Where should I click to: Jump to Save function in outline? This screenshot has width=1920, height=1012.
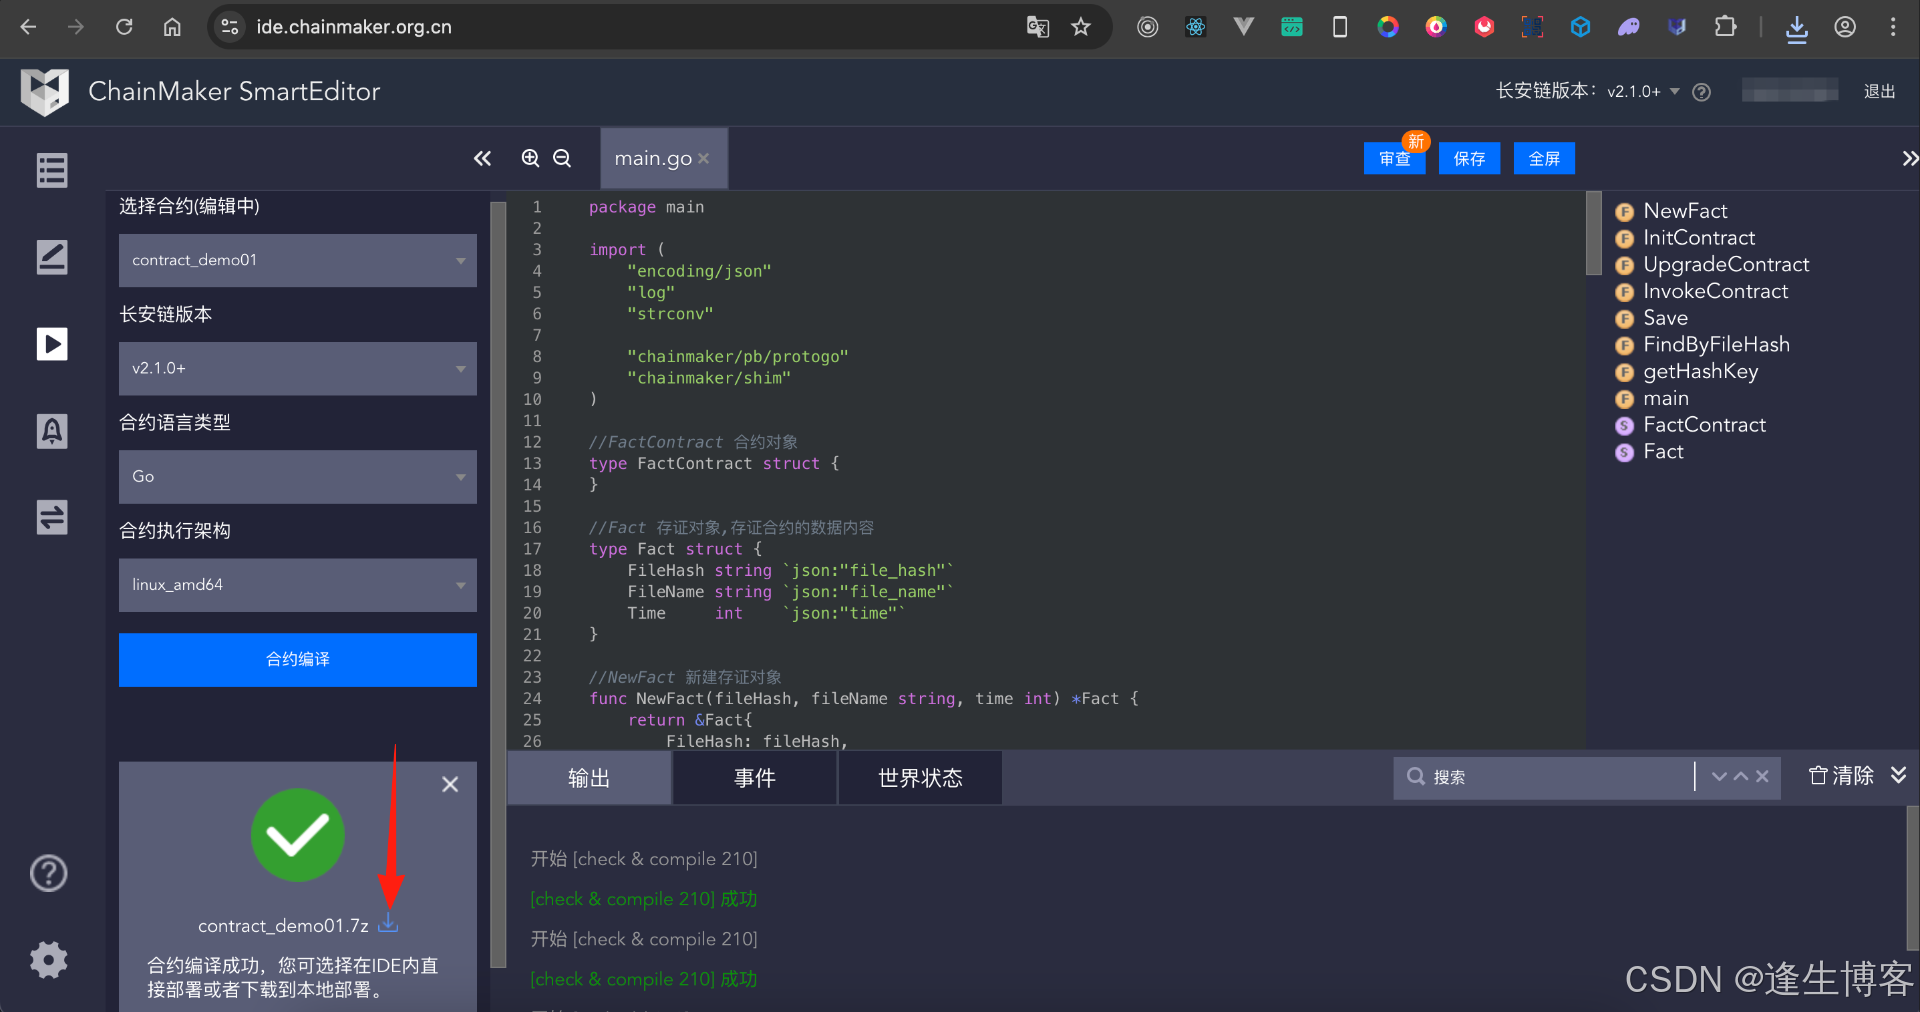tap(1665, 318)
